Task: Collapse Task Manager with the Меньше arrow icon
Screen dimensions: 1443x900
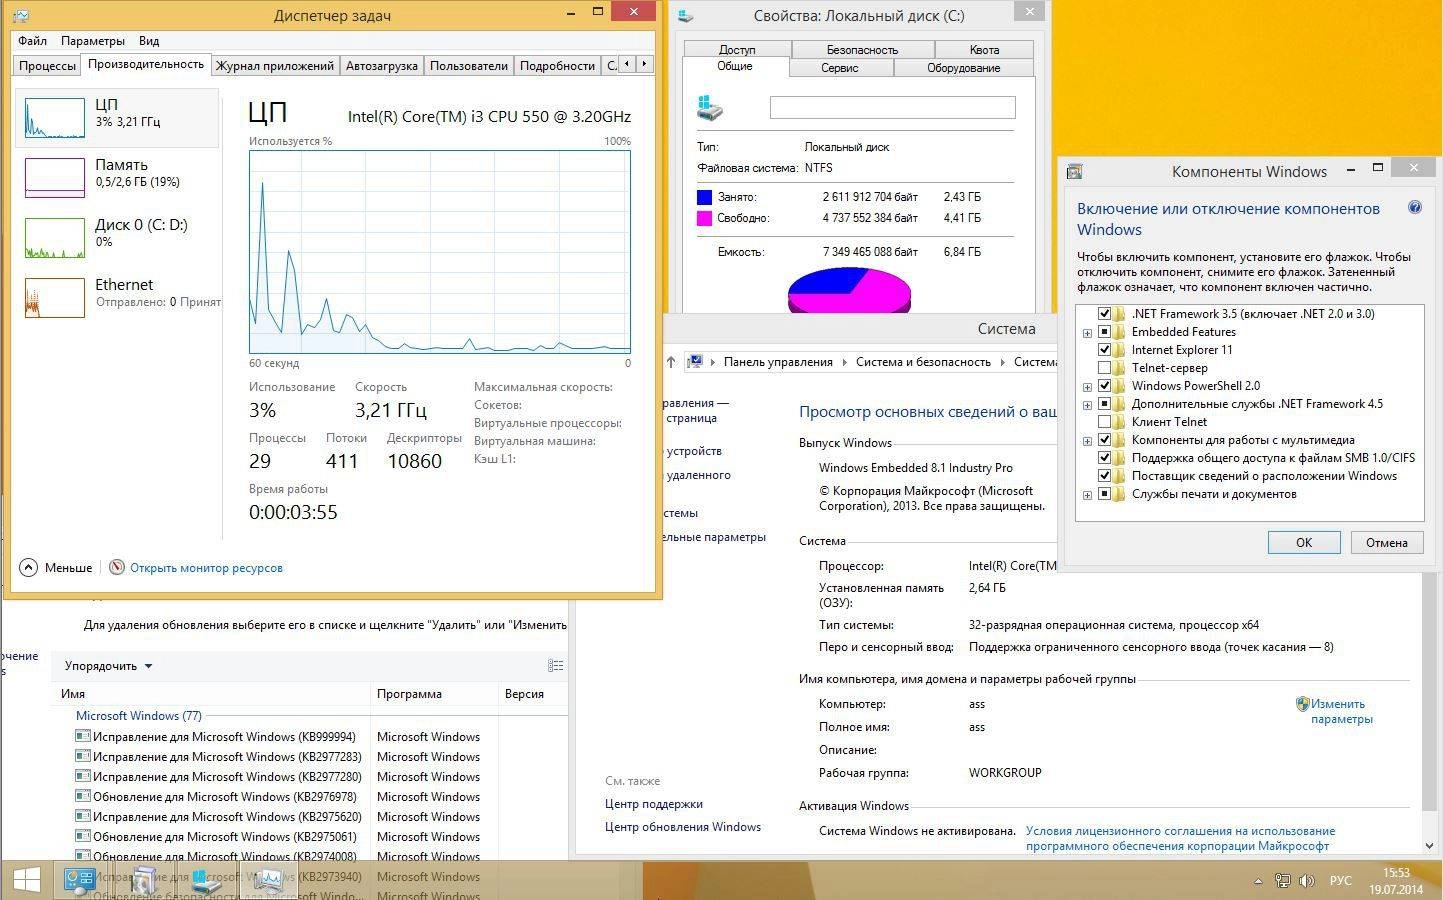Action: [x=28, y=567]
